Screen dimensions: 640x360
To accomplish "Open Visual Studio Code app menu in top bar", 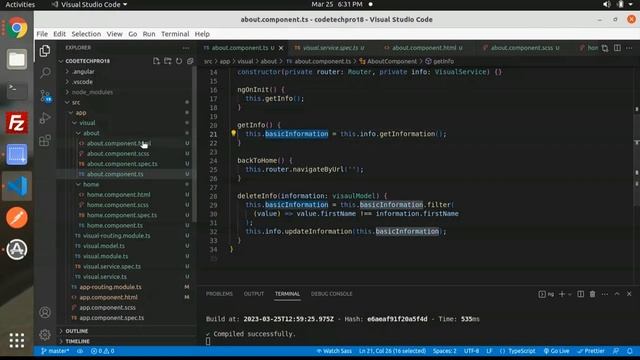I will tap(90, 4).
